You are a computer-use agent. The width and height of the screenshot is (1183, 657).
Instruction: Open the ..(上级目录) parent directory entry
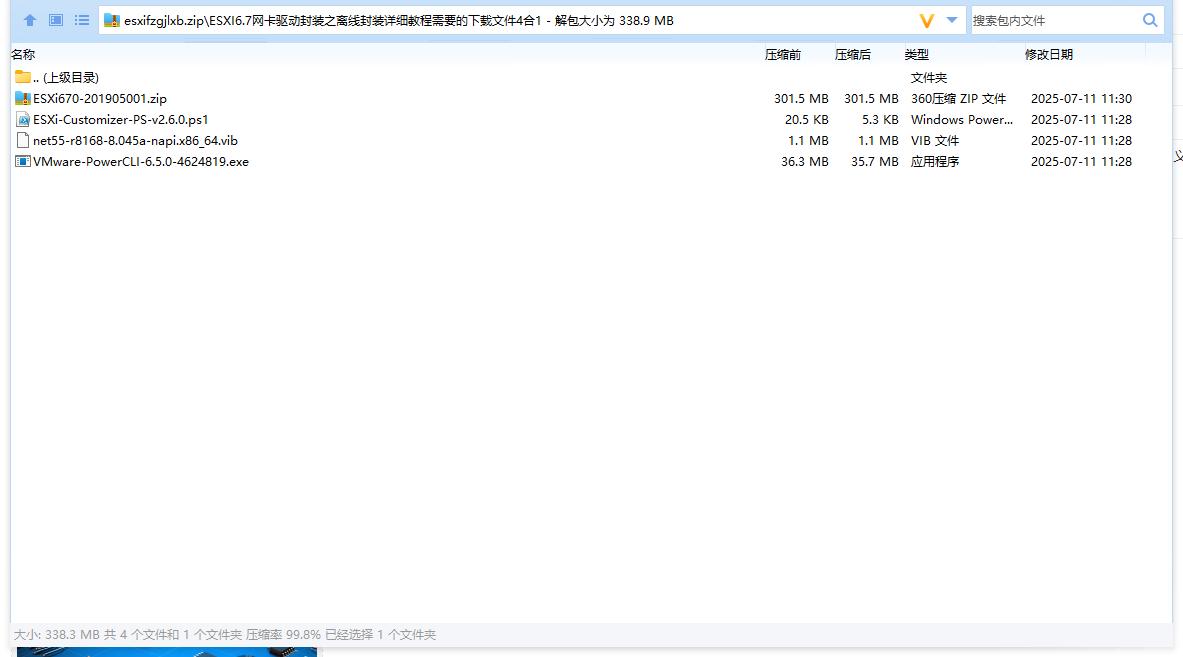[64, 77]
